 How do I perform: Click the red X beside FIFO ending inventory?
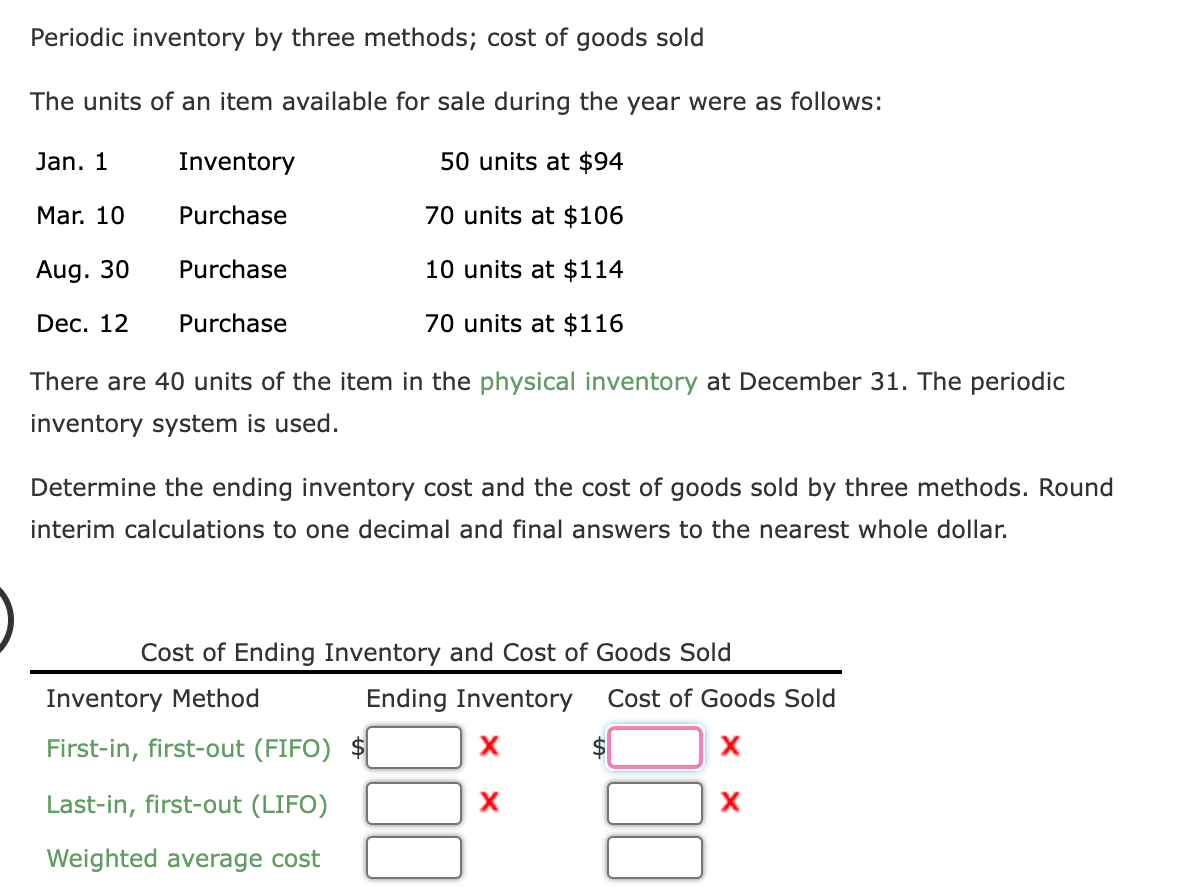coord(487,747)
